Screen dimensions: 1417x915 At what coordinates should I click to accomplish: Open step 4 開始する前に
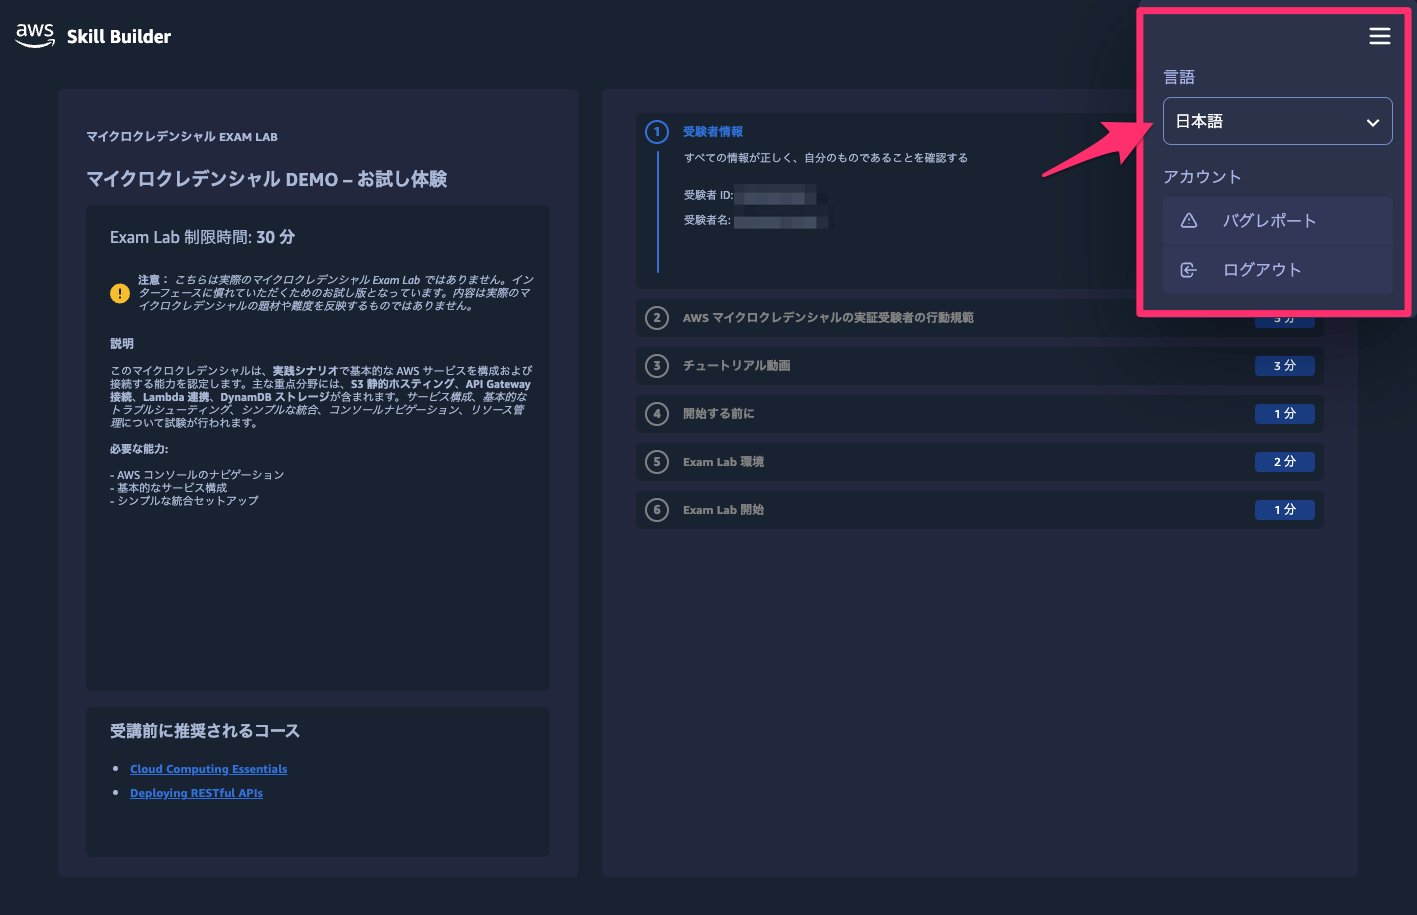(979, 414)
